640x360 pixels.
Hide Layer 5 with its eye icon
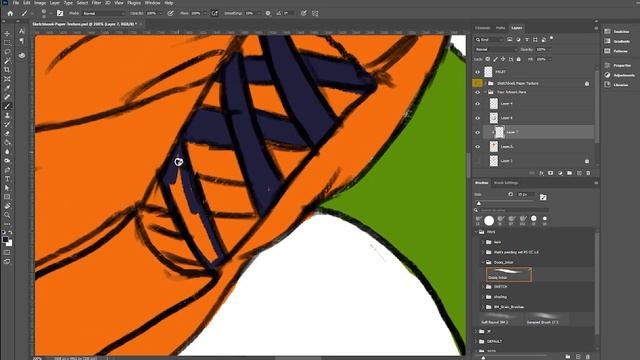(x=477, y=147)
